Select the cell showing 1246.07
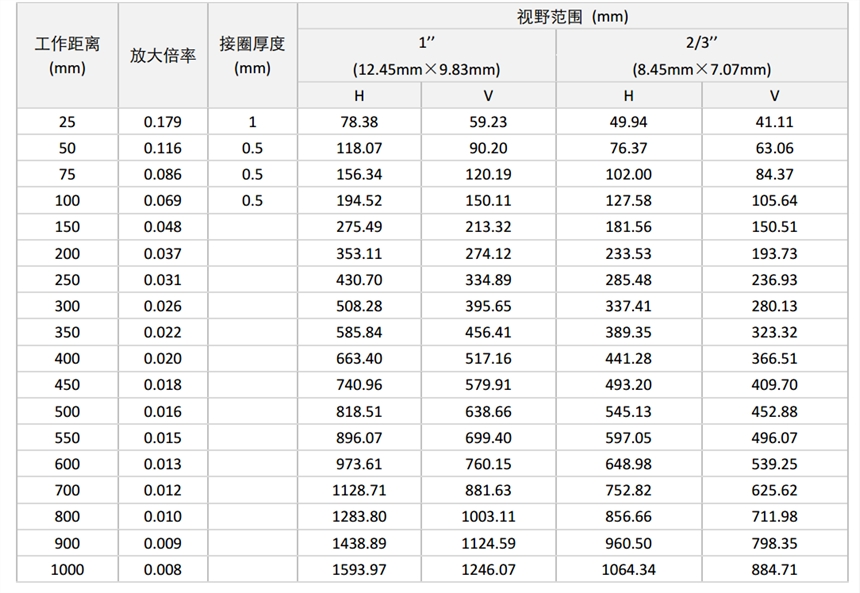860x593 pixels. pos(487,569)
